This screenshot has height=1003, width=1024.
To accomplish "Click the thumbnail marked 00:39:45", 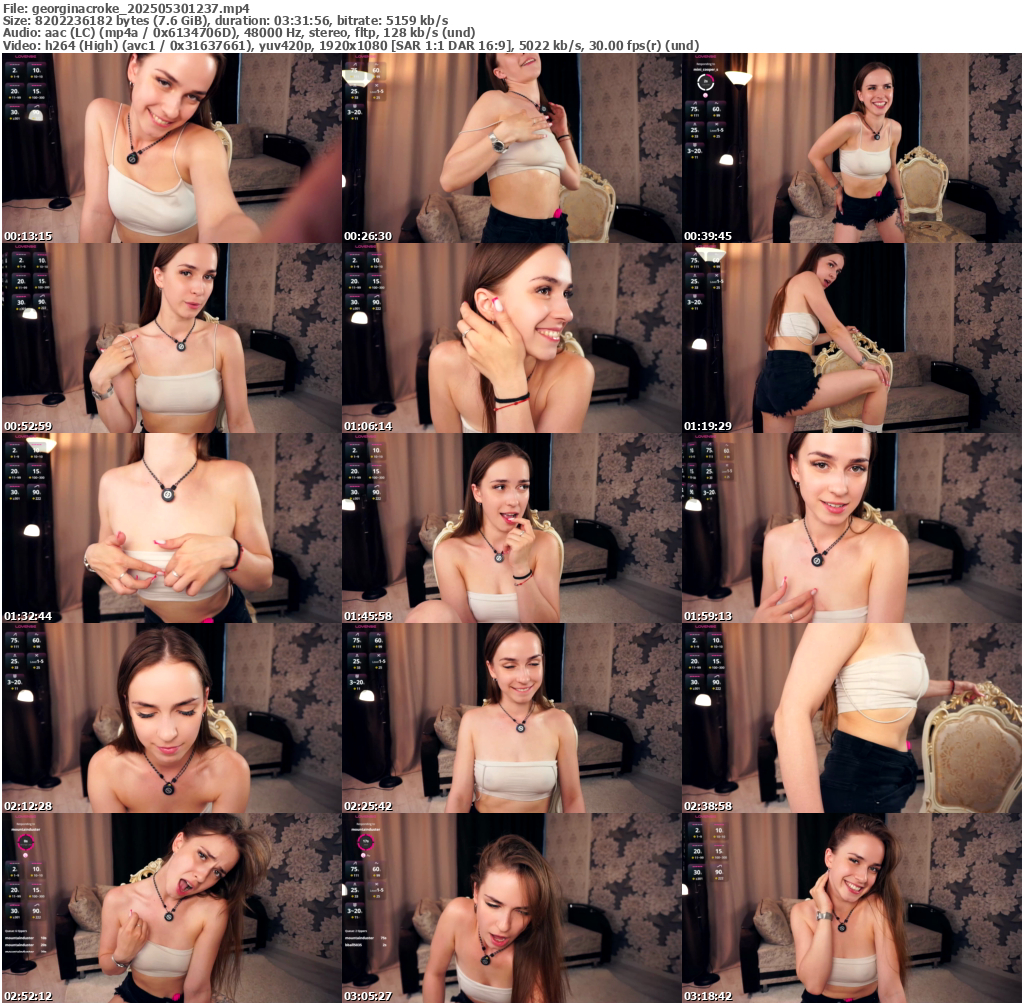I will (x=851, y=148).
